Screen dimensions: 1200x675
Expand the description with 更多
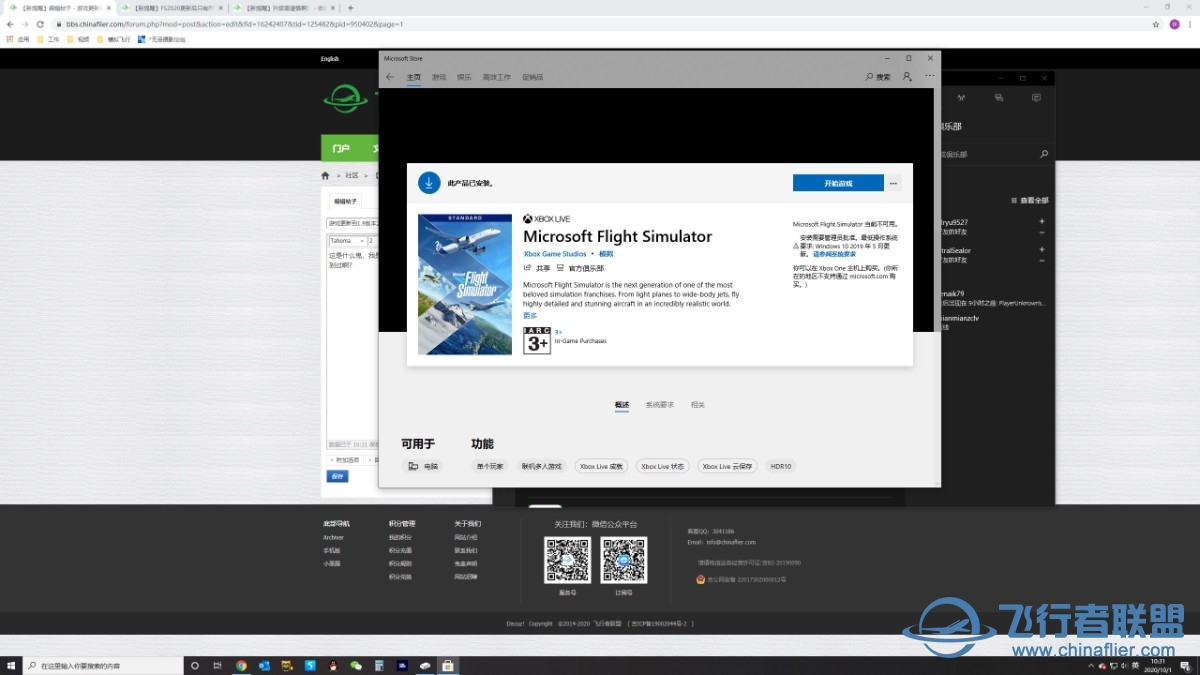[x=530, y=315]
